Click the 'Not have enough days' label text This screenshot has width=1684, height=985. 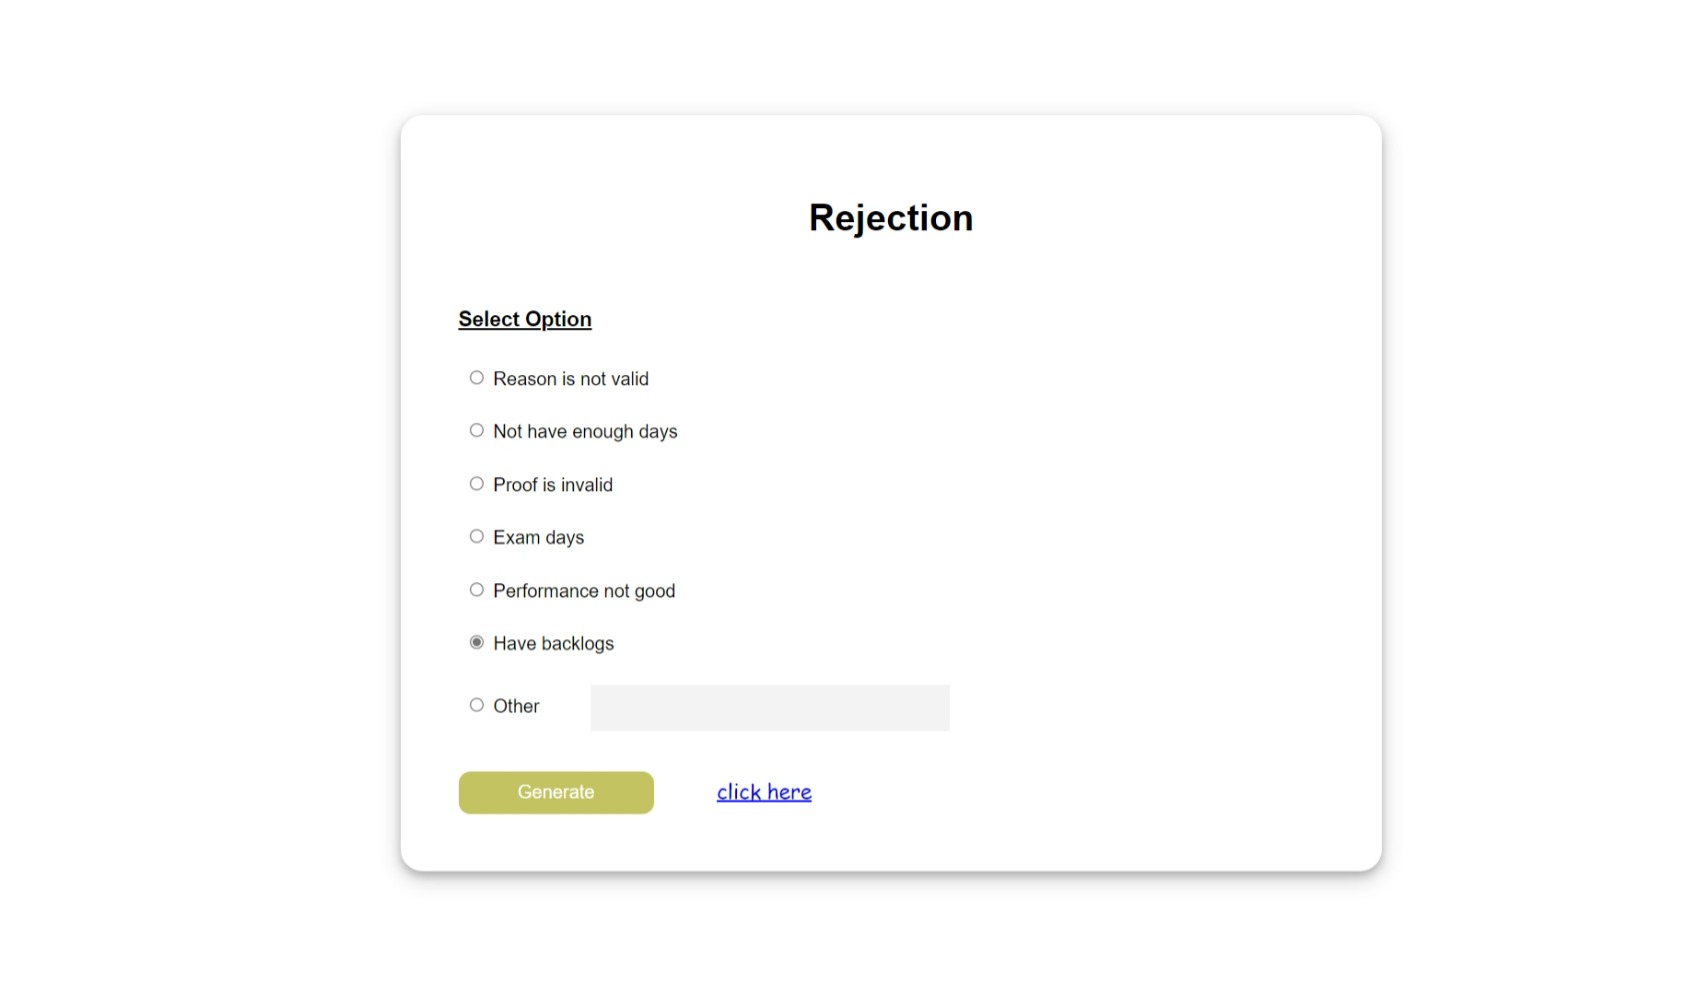[584, 431]
